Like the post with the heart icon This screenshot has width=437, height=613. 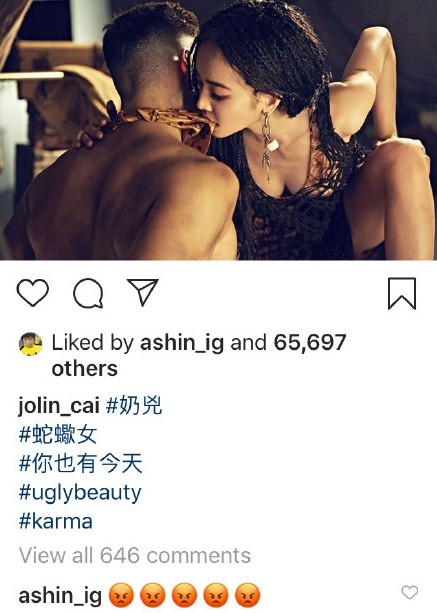point(33,293)
